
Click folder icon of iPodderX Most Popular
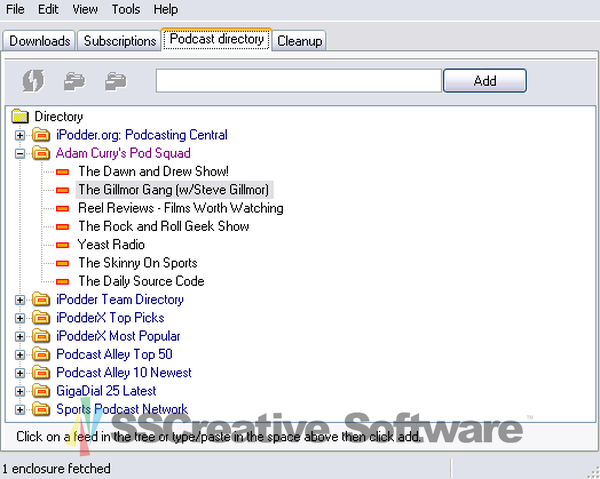point(41,336)
